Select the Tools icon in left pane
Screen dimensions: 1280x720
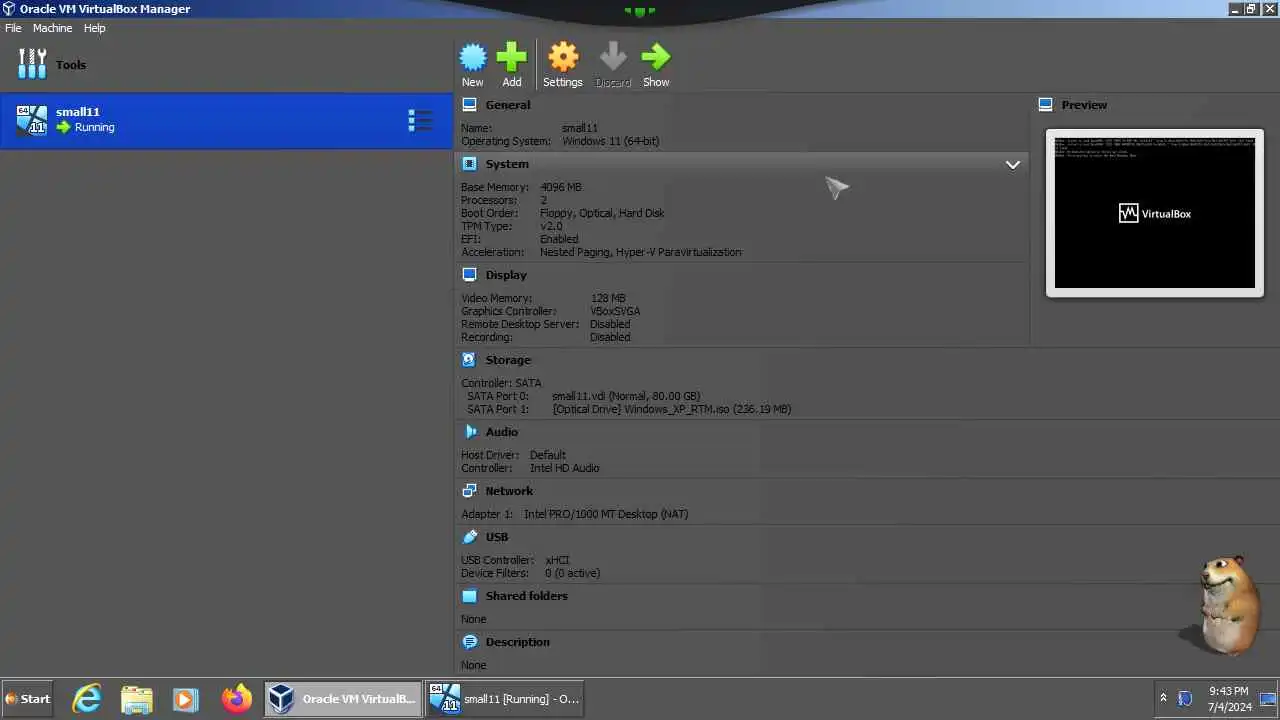(32, 64)
